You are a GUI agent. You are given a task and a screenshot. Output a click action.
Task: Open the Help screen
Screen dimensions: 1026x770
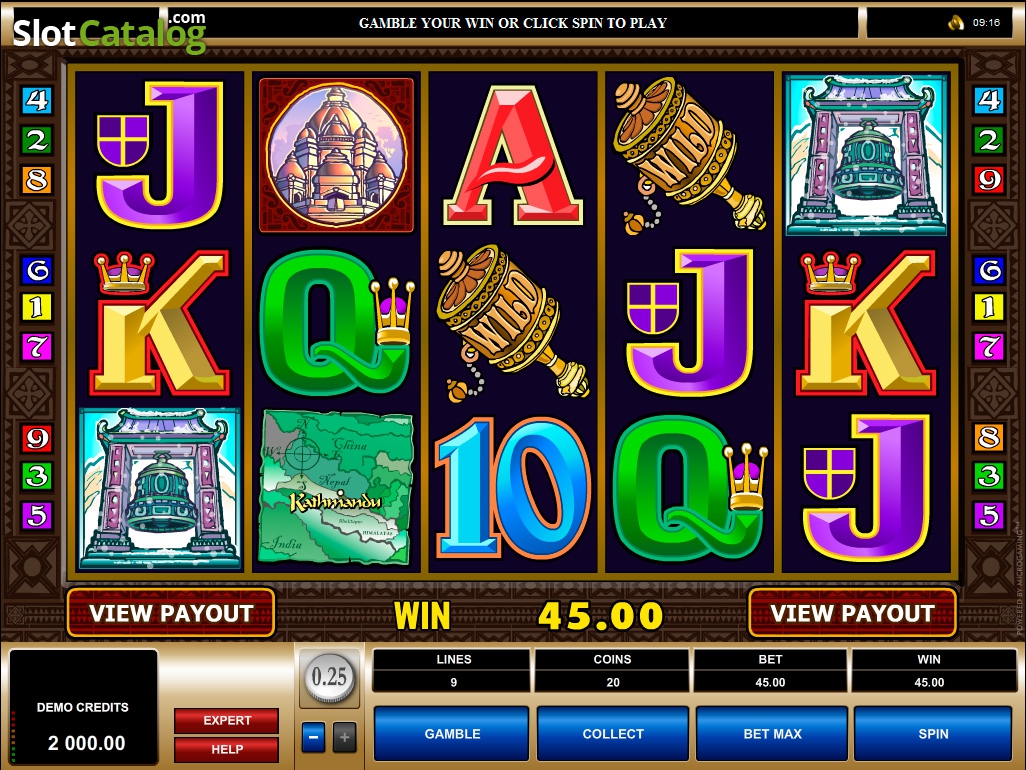(x=226, y=749)
